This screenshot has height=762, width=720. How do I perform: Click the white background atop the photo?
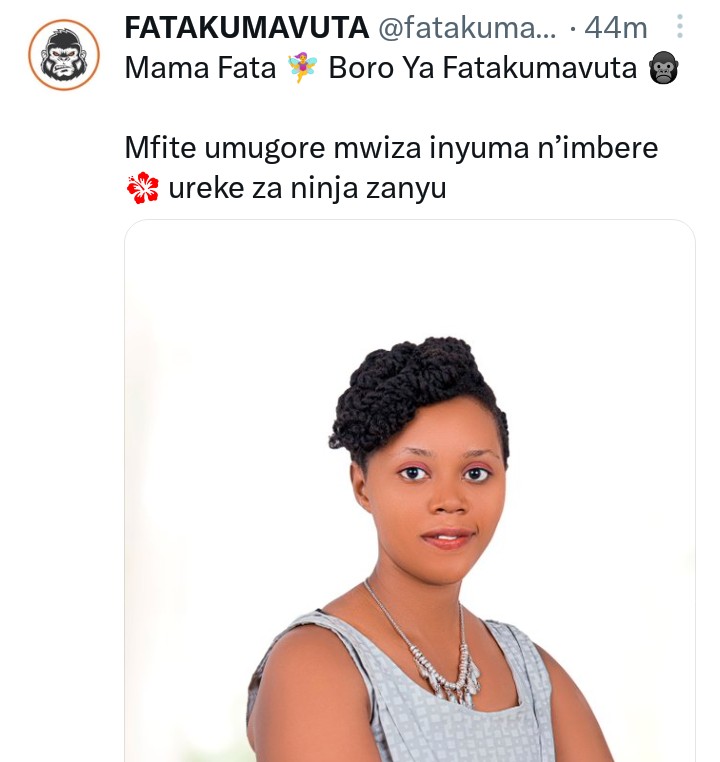pyautogui.click(x=410, y=277)
